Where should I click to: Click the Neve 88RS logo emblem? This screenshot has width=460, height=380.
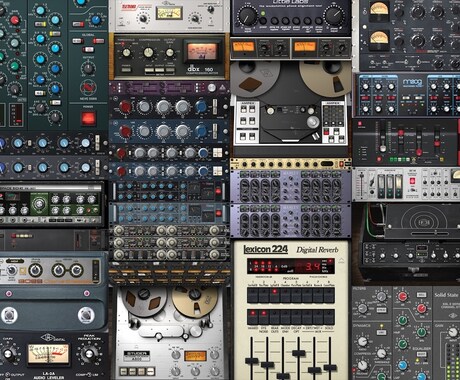[x=88, y=88]
